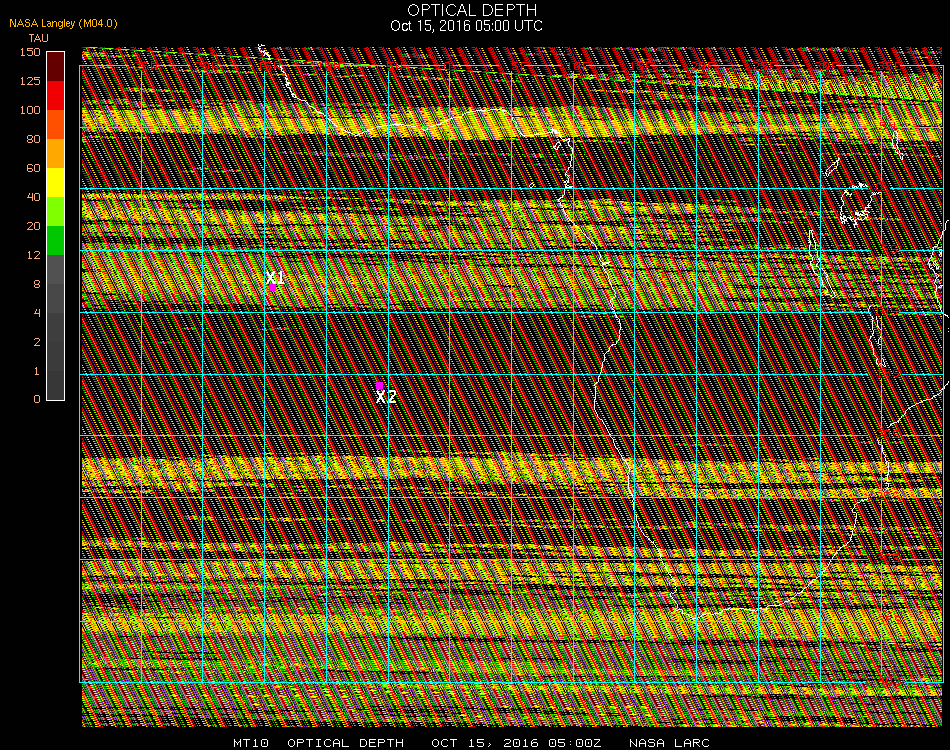Click the '4' colorbar tick label
This screenshot has height=750, width=950.
(37, 313)
